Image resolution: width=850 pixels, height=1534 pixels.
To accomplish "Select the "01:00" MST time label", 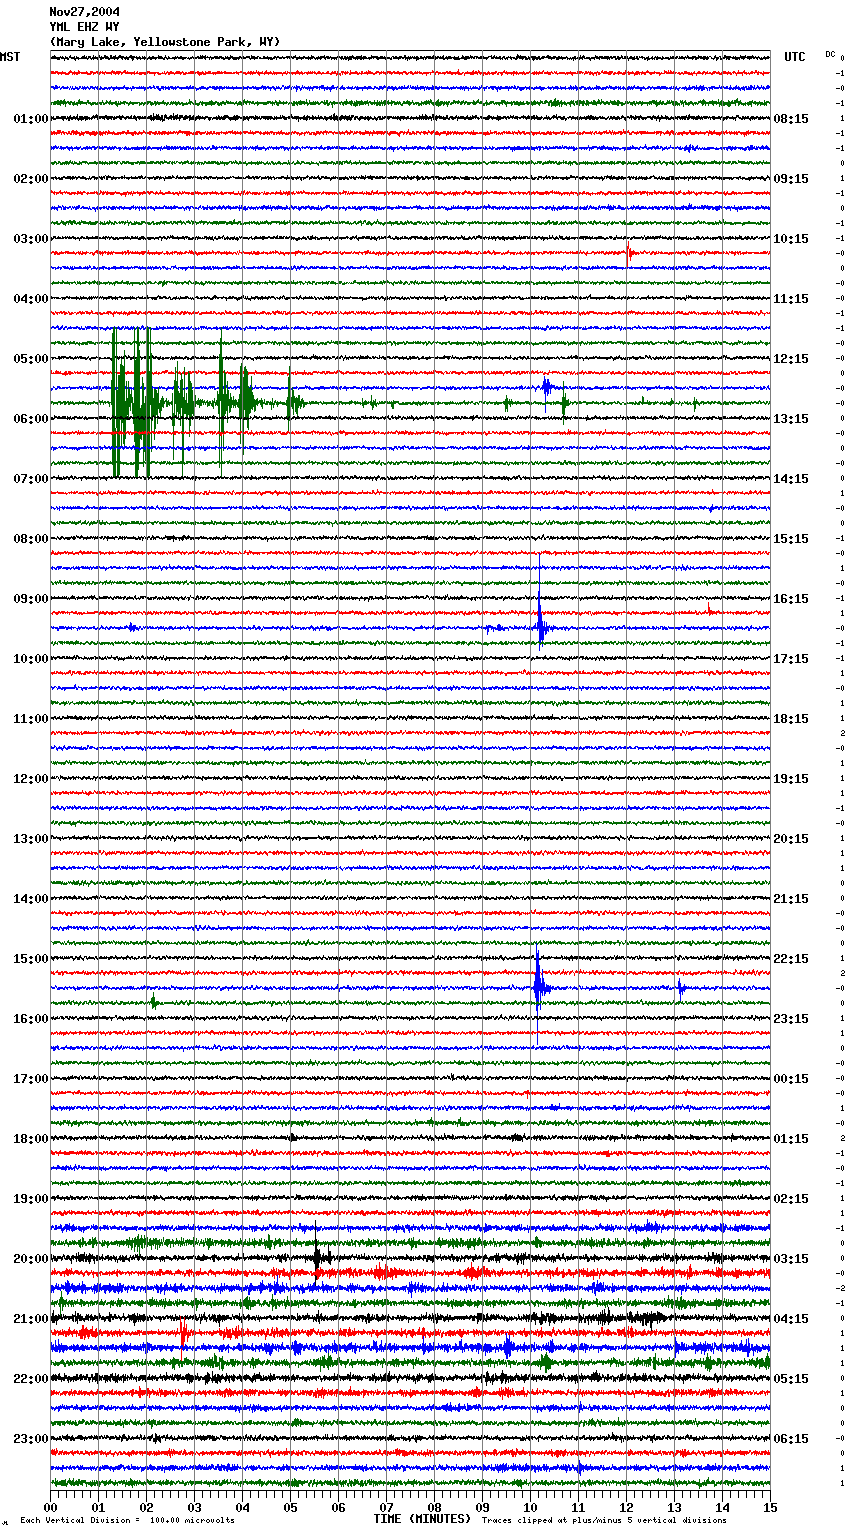I will (30, 119).
